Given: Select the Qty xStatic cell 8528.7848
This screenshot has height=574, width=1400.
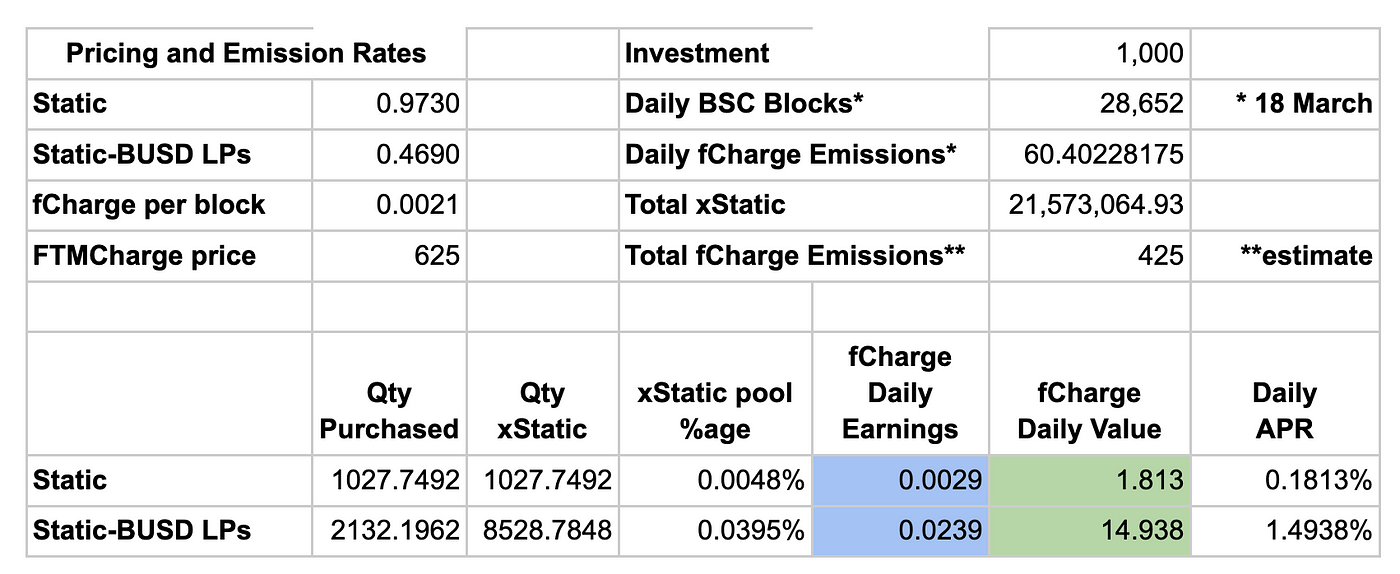Looking at the screenshot, I should (x=542, y=531).
